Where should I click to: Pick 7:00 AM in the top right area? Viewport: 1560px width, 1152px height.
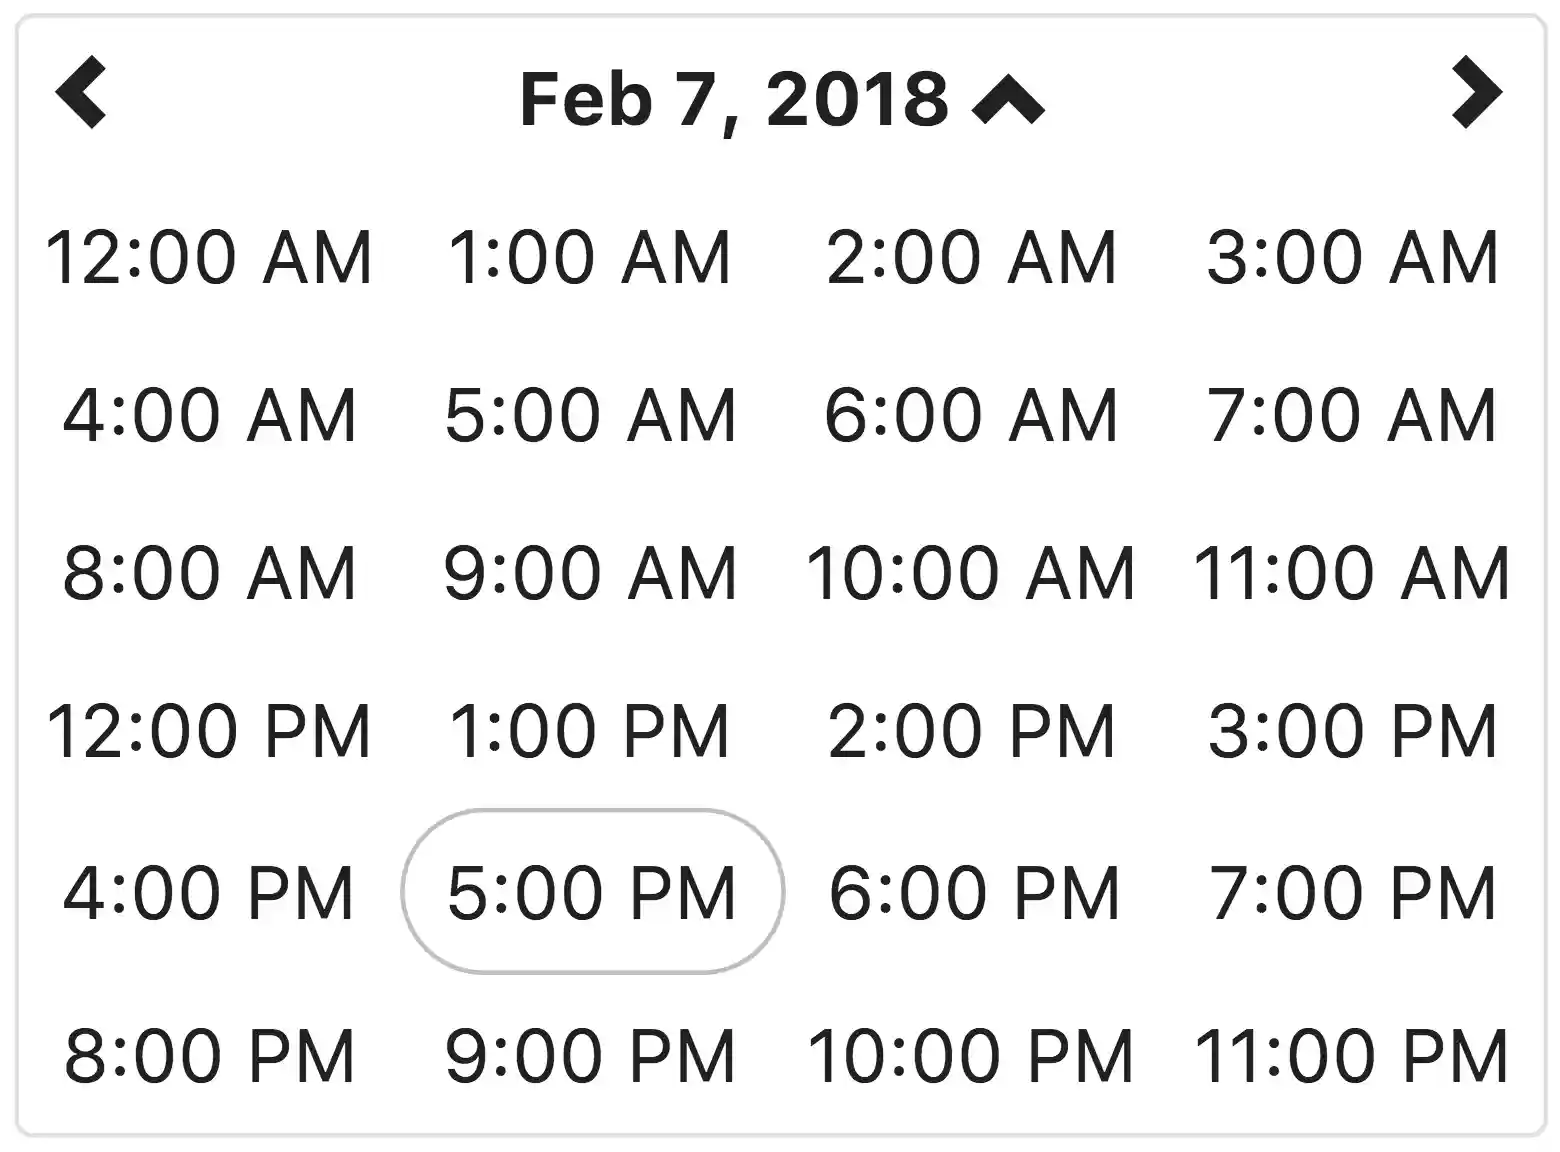1352,413
